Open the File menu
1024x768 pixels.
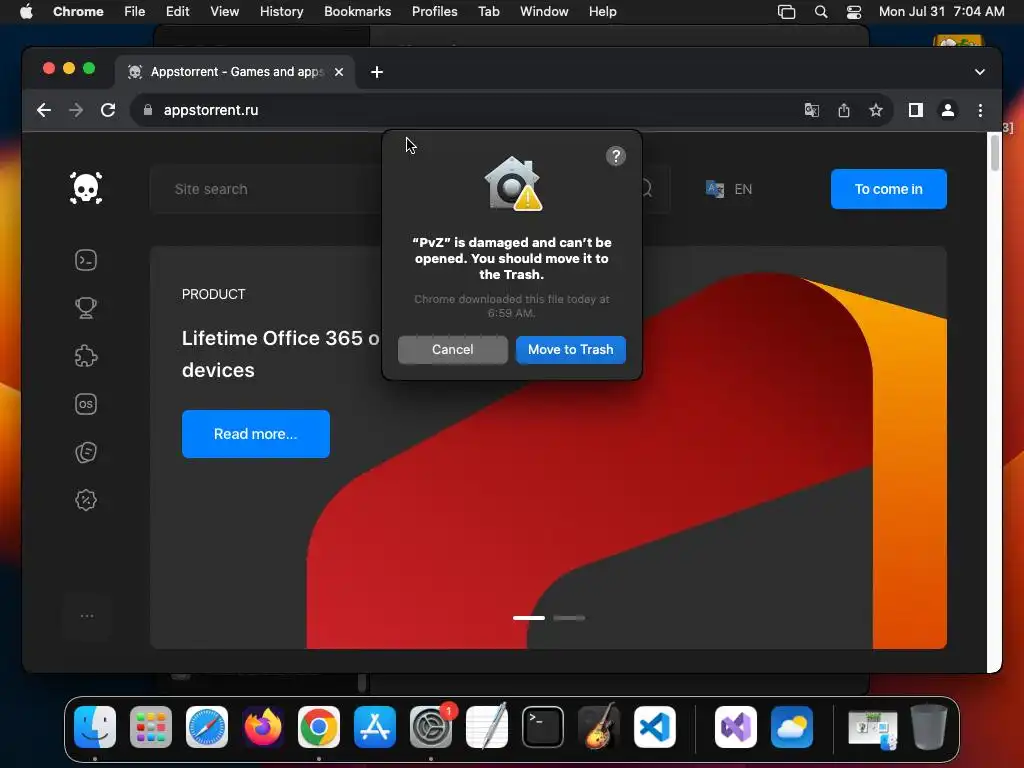pos(135,11)
